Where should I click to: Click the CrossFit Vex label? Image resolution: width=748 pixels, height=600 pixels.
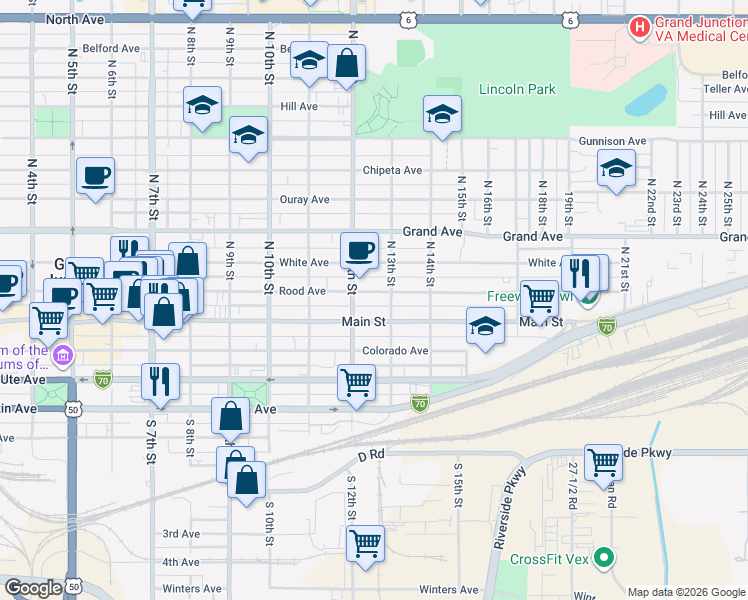(x=549, y=559)
